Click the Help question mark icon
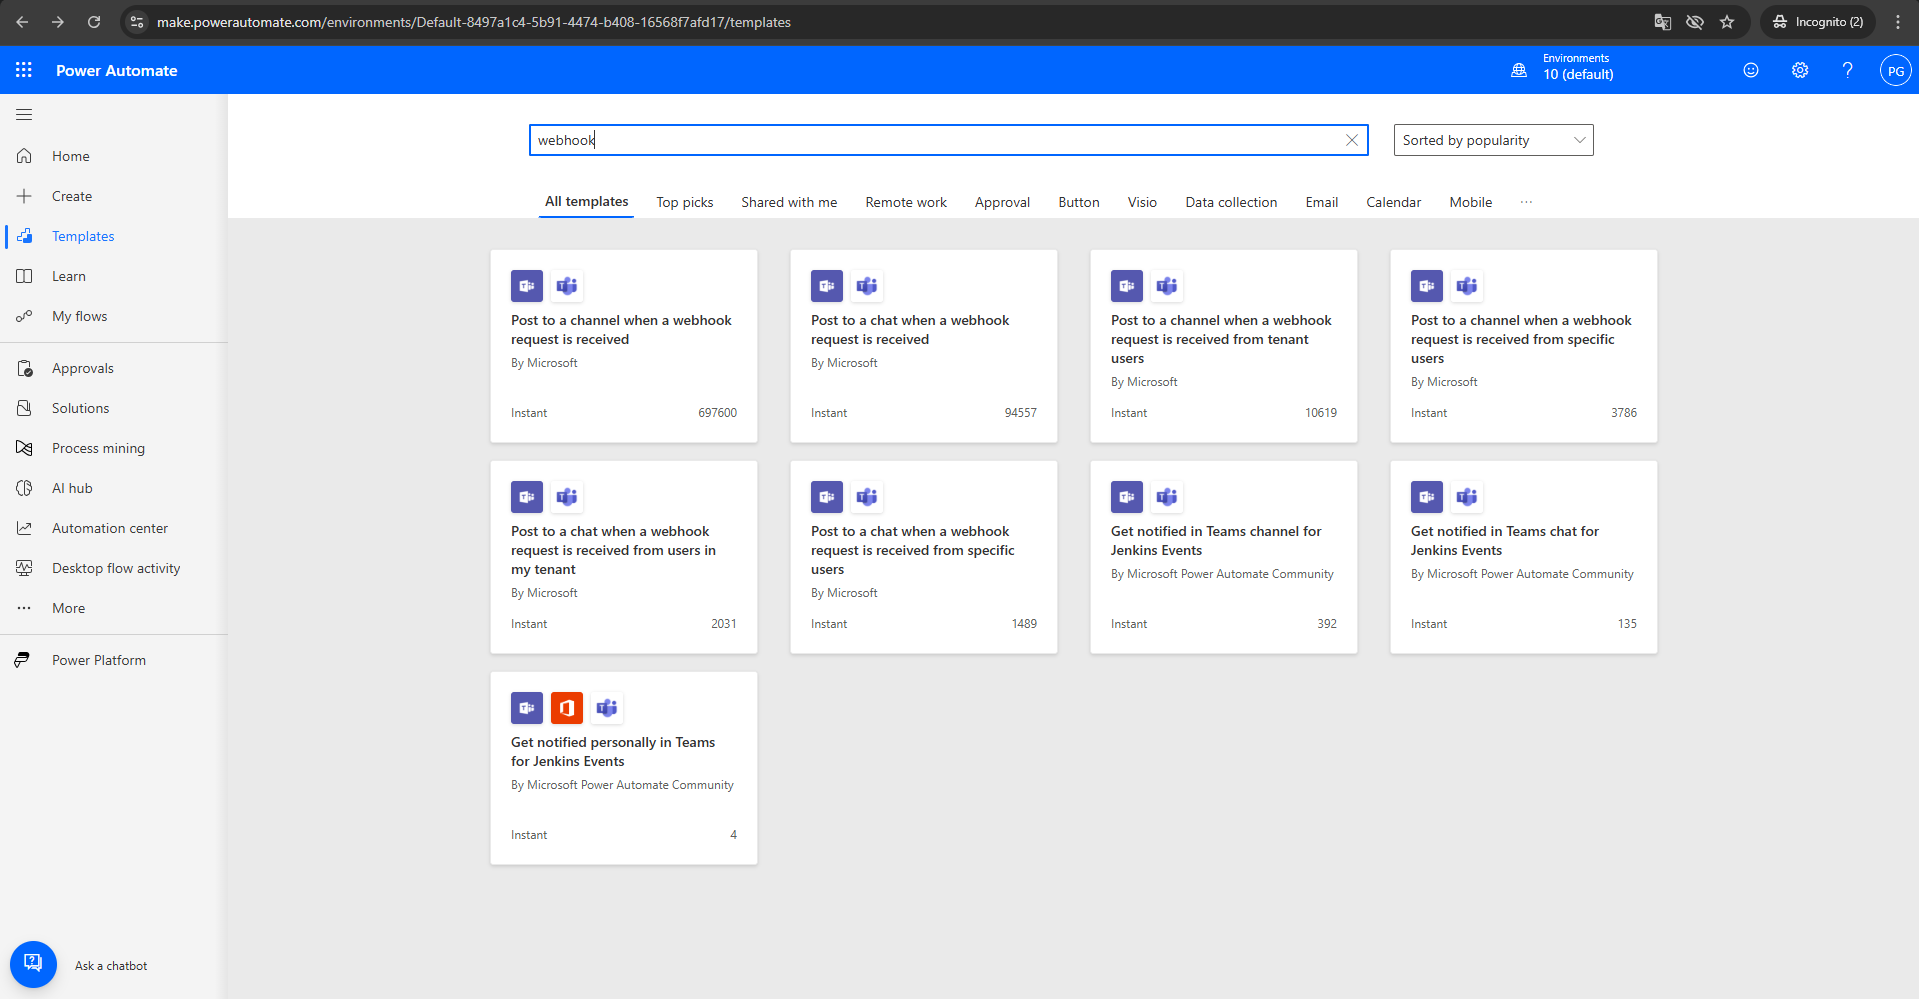Viewport: 1919px width, 999px height. (1847, 70)
